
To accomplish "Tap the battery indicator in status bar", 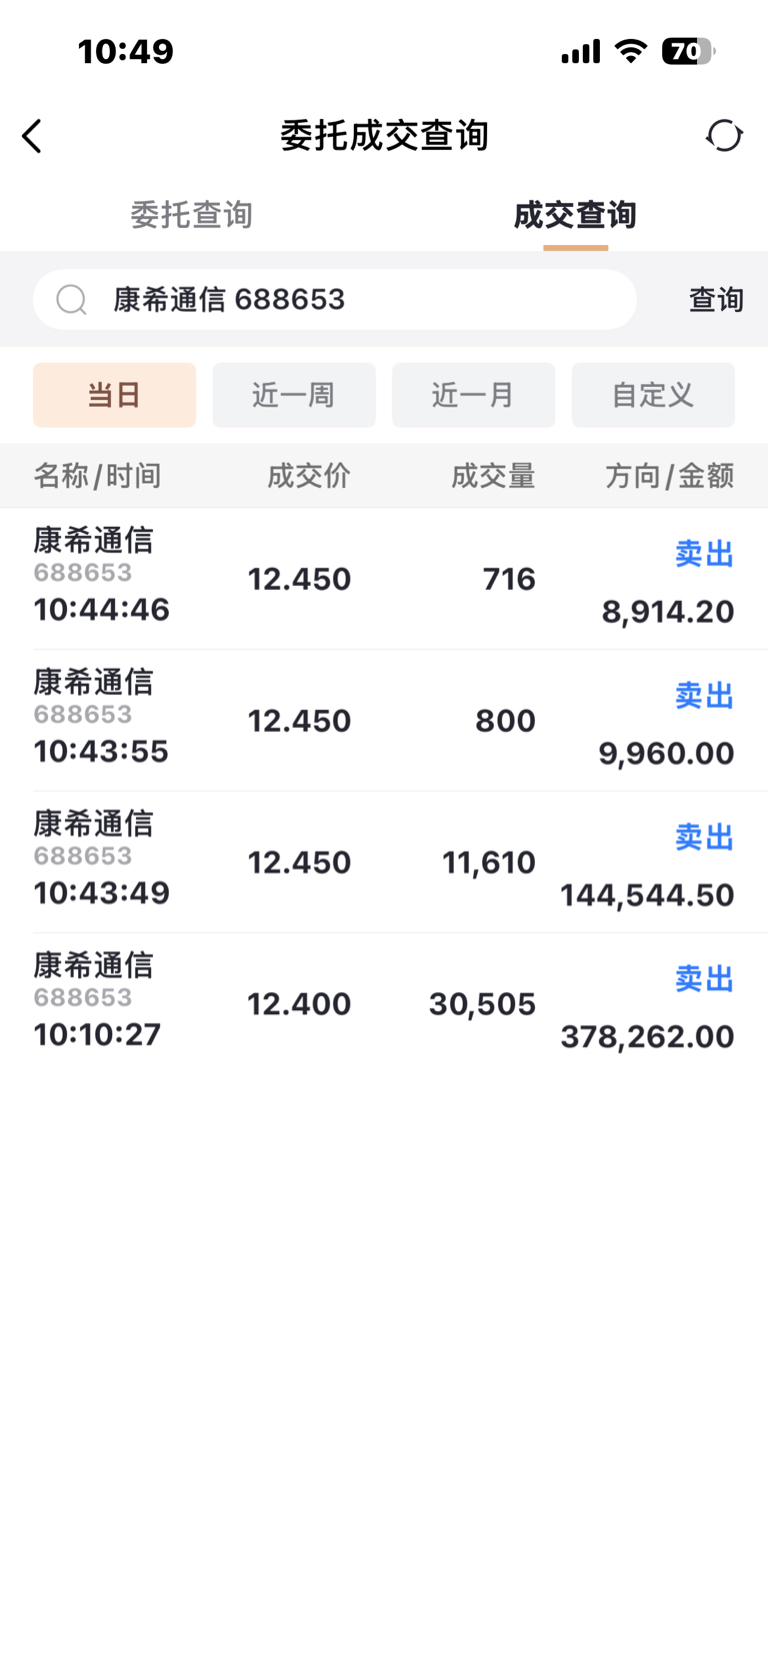I will pos(687,51).
